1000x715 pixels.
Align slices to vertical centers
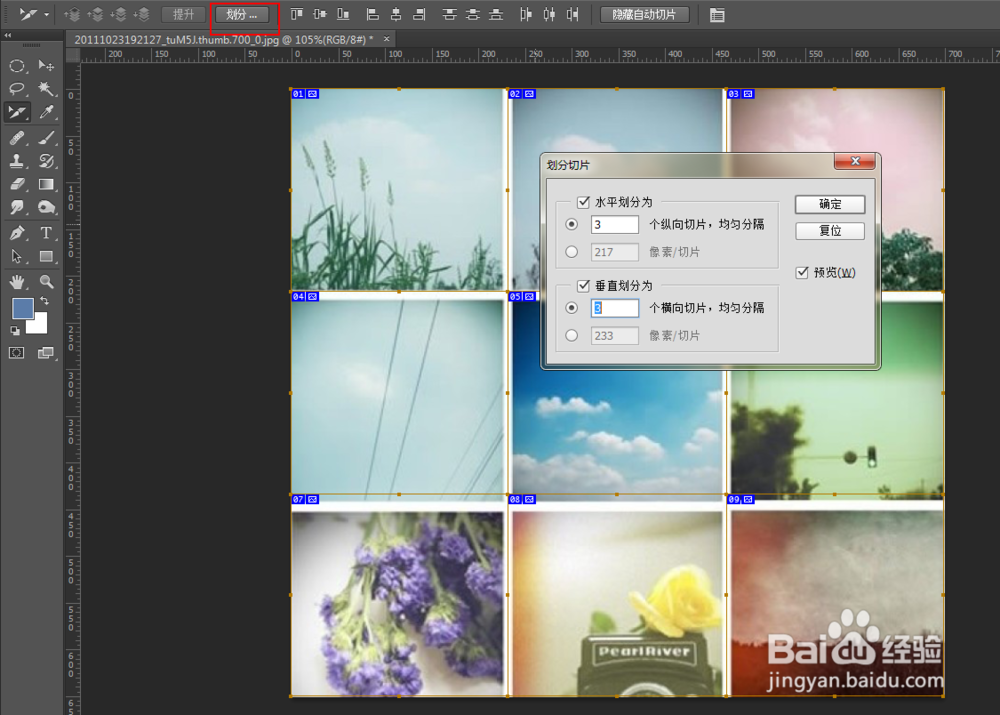tap(320, 14)
